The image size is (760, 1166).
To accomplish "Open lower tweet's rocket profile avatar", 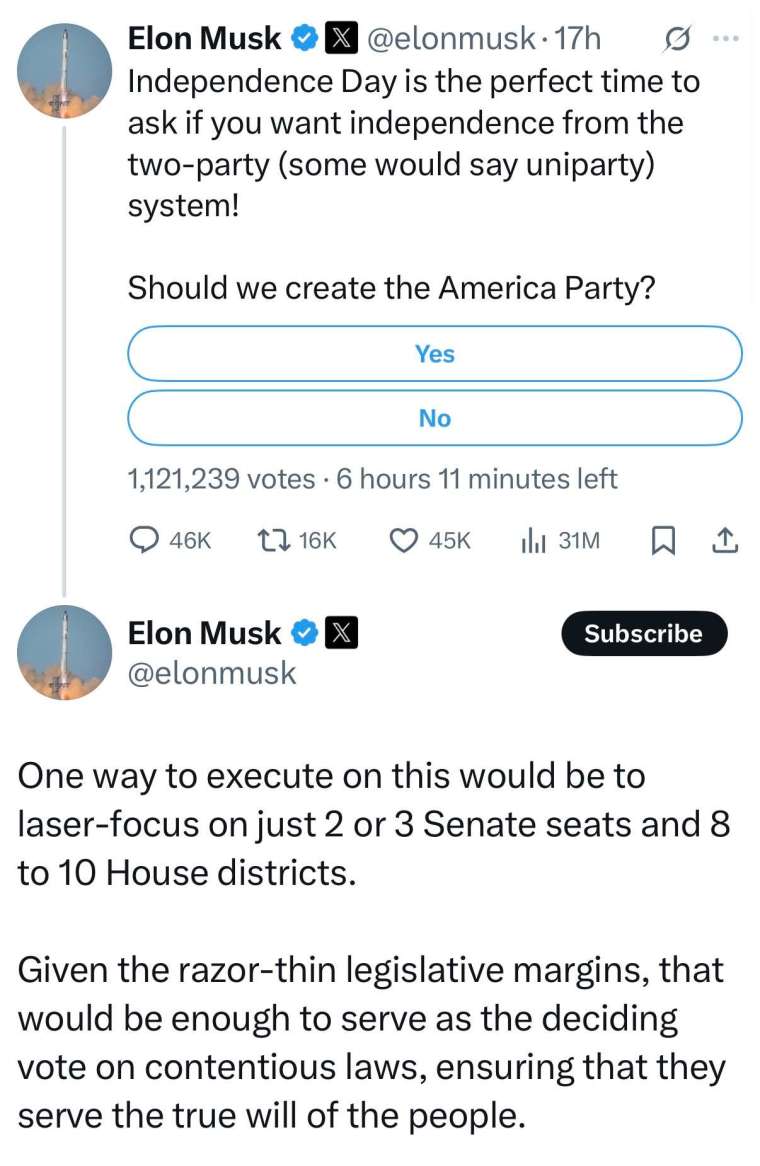I will 64,652.
